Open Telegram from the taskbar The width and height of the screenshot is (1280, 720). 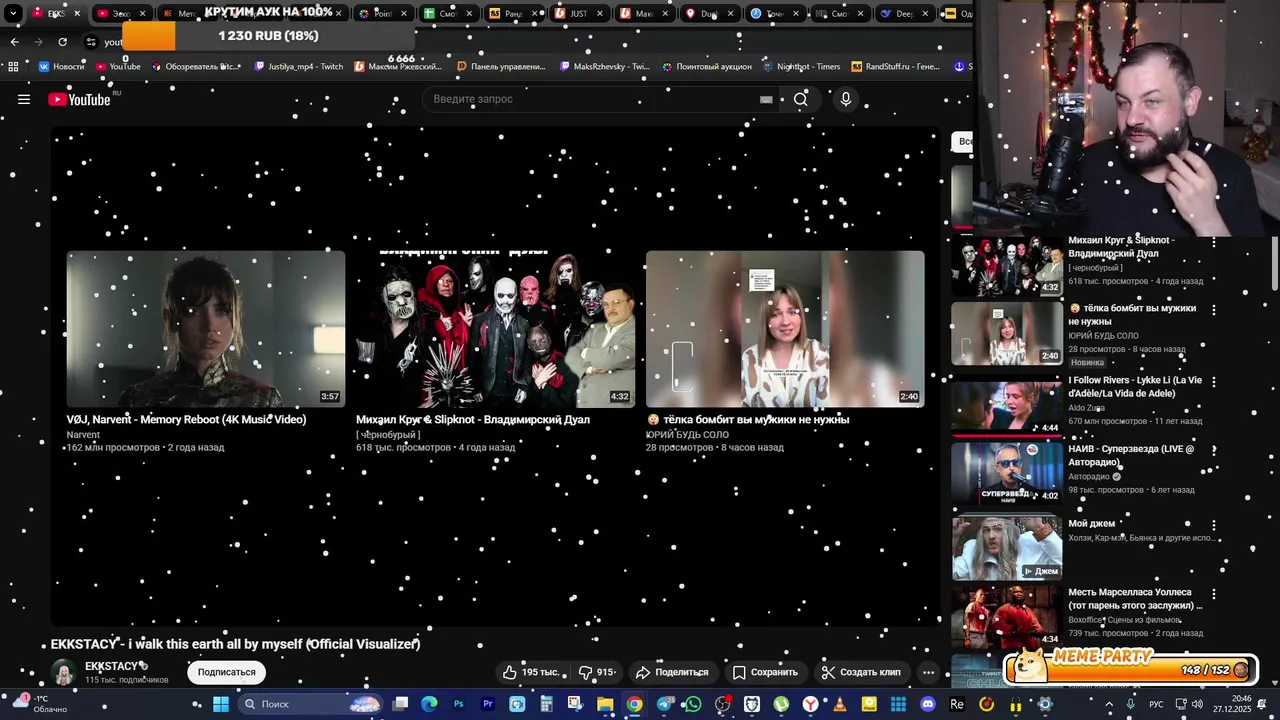click(664, 704)
